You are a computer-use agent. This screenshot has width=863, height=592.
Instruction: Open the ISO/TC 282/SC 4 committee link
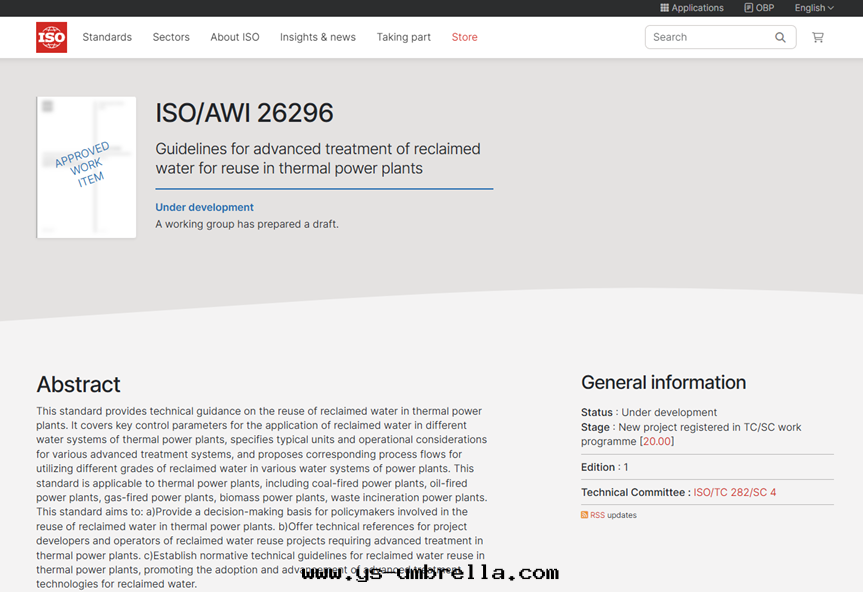tap(735, 492)
